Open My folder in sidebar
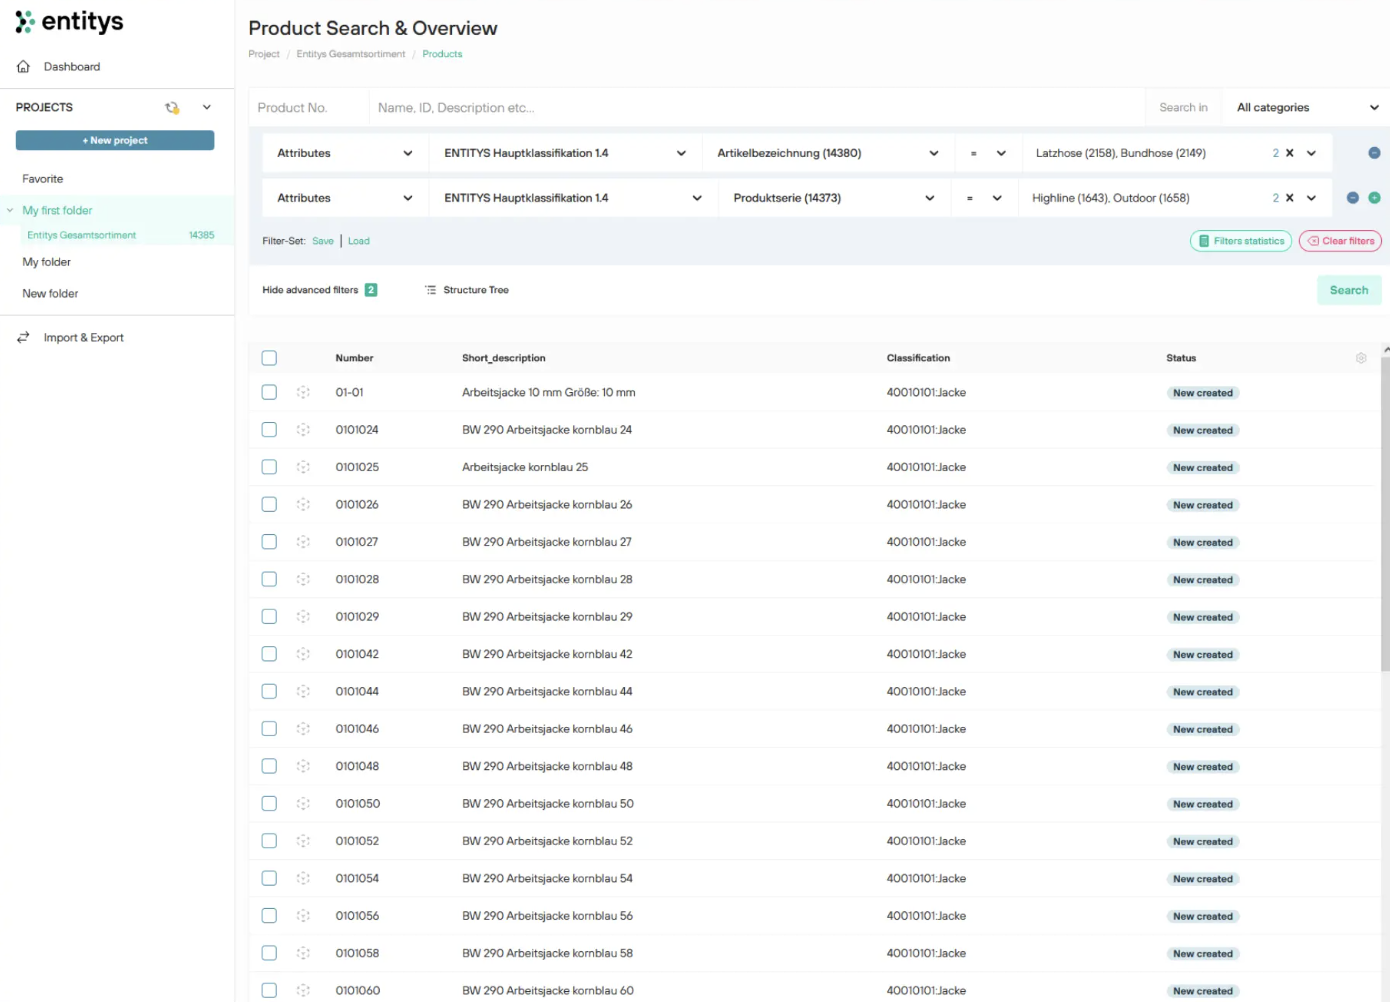 click(47, 262)
